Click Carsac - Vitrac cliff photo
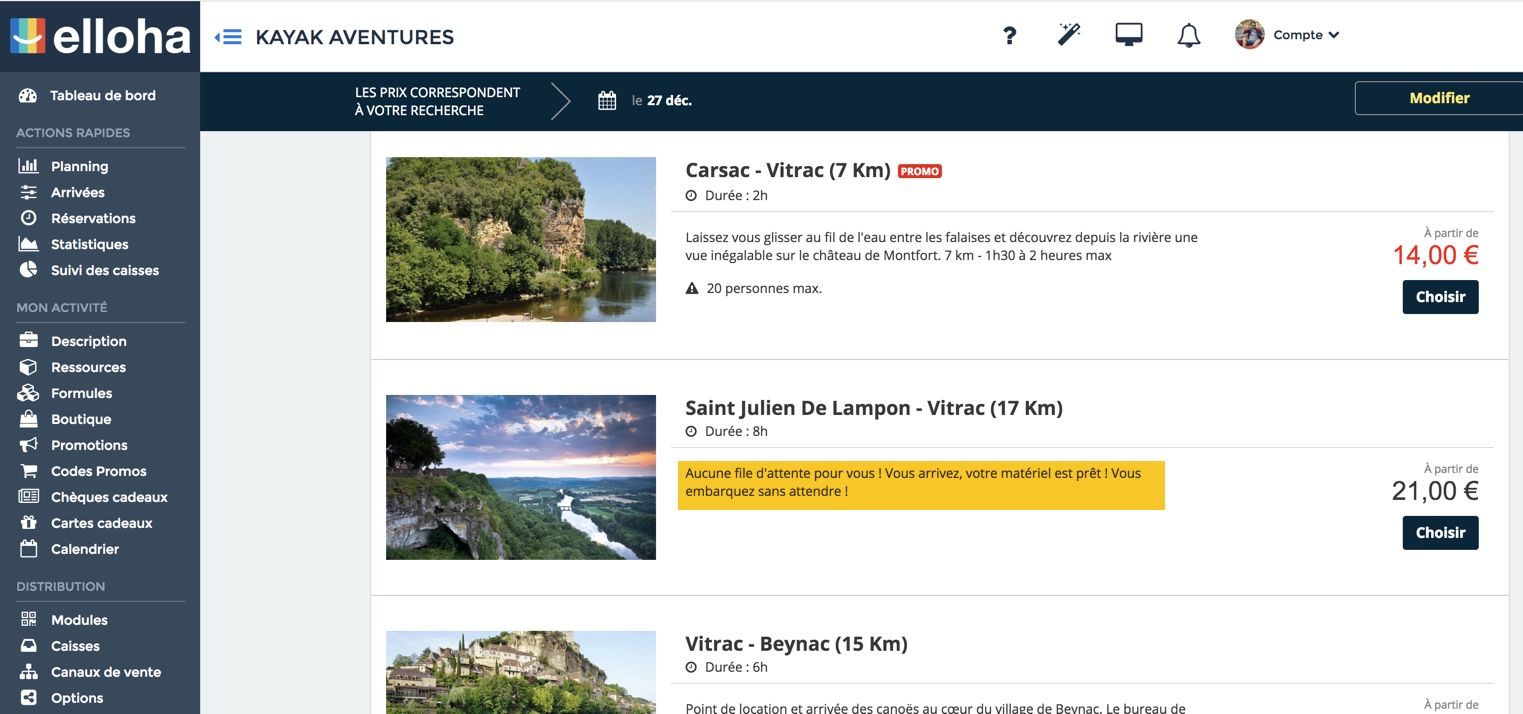The height and width of the screenshot is (714, 1523). tap(521, 239)
